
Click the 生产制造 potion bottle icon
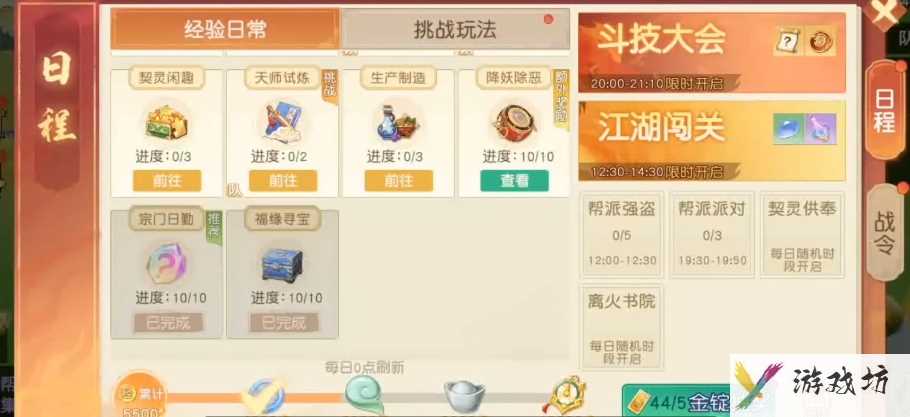(398, 123)
